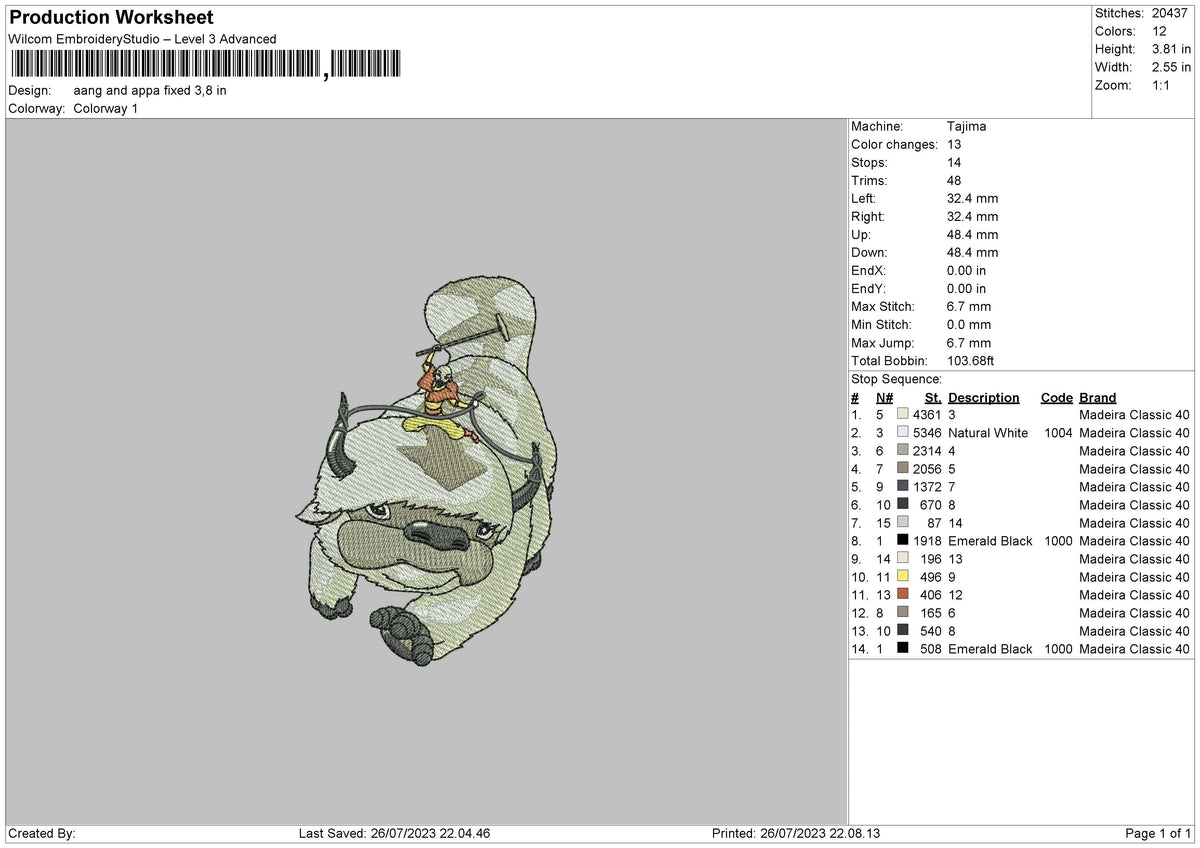Screen dimensions: 1200x848
Task: Select the cream swatch in stop 1 row
Action: click(x=903, y=415)
